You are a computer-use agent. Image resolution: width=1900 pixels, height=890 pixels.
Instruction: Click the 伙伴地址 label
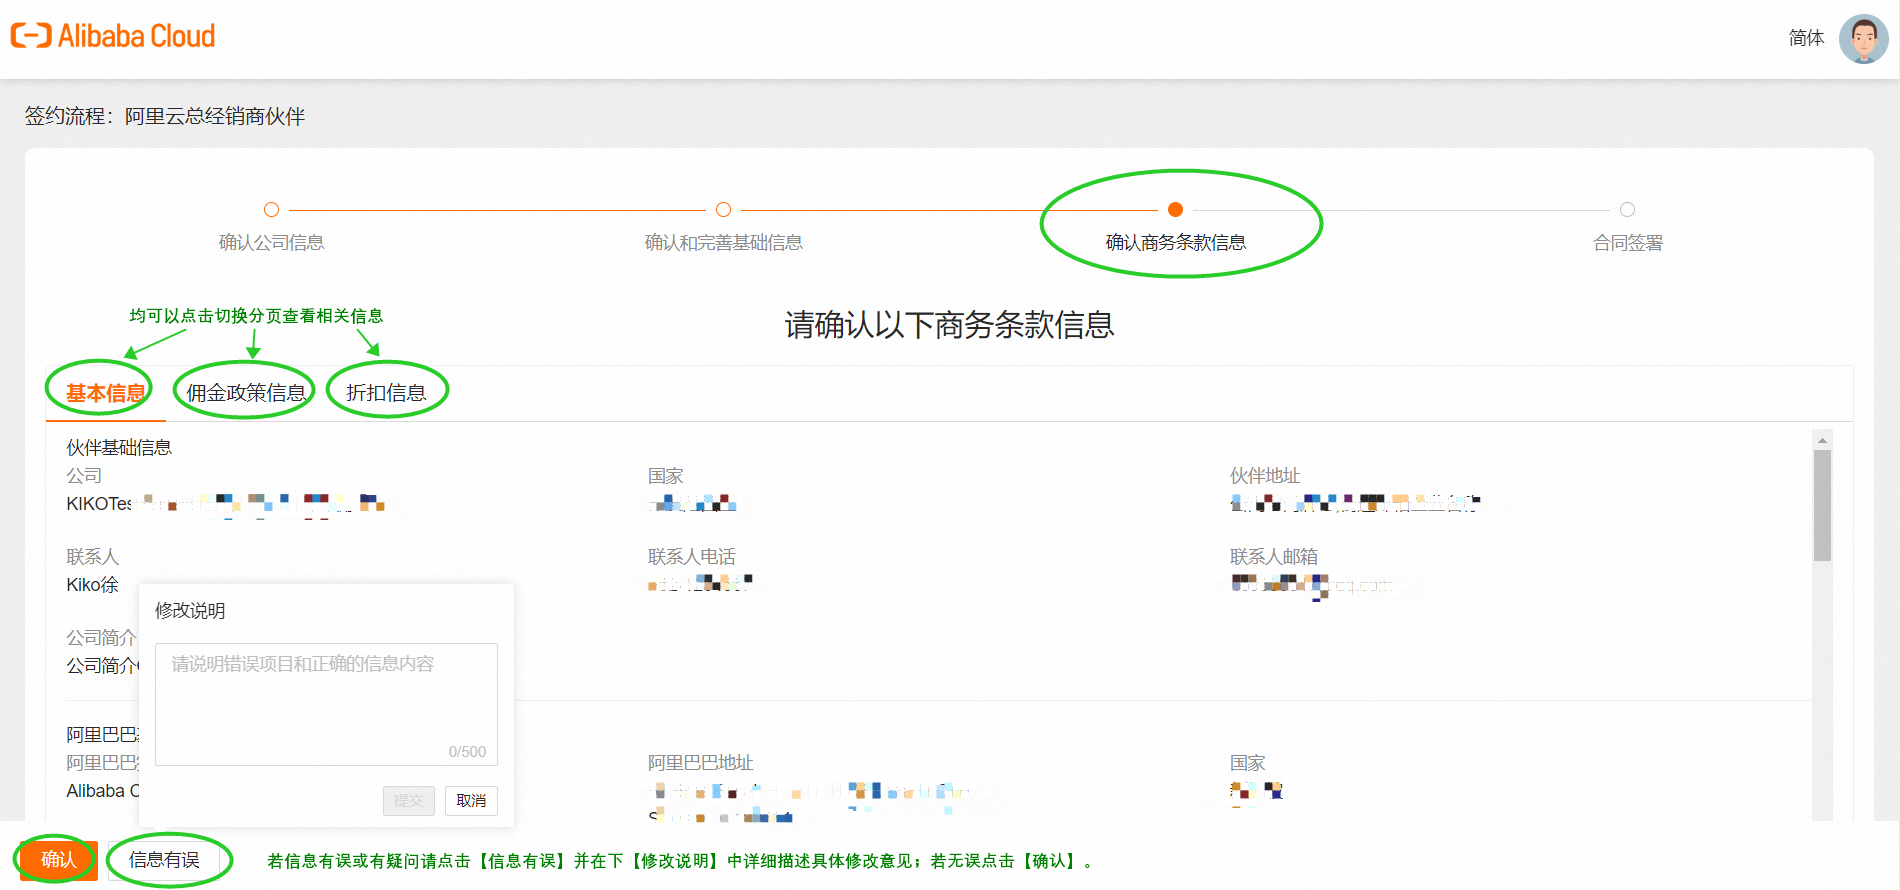(x=1264, y=475)
